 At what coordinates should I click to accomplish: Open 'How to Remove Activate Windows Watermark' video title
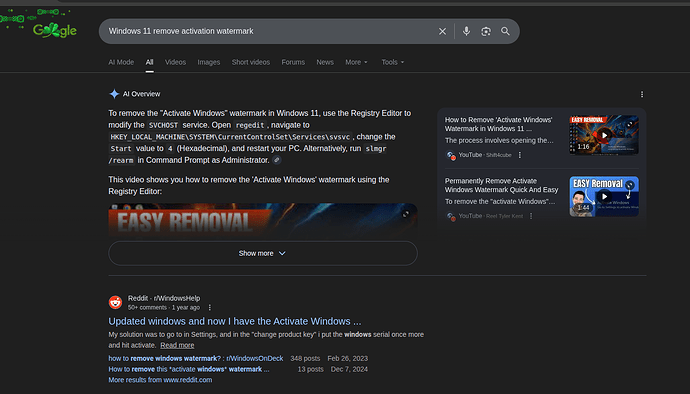(x=498, y=124)
